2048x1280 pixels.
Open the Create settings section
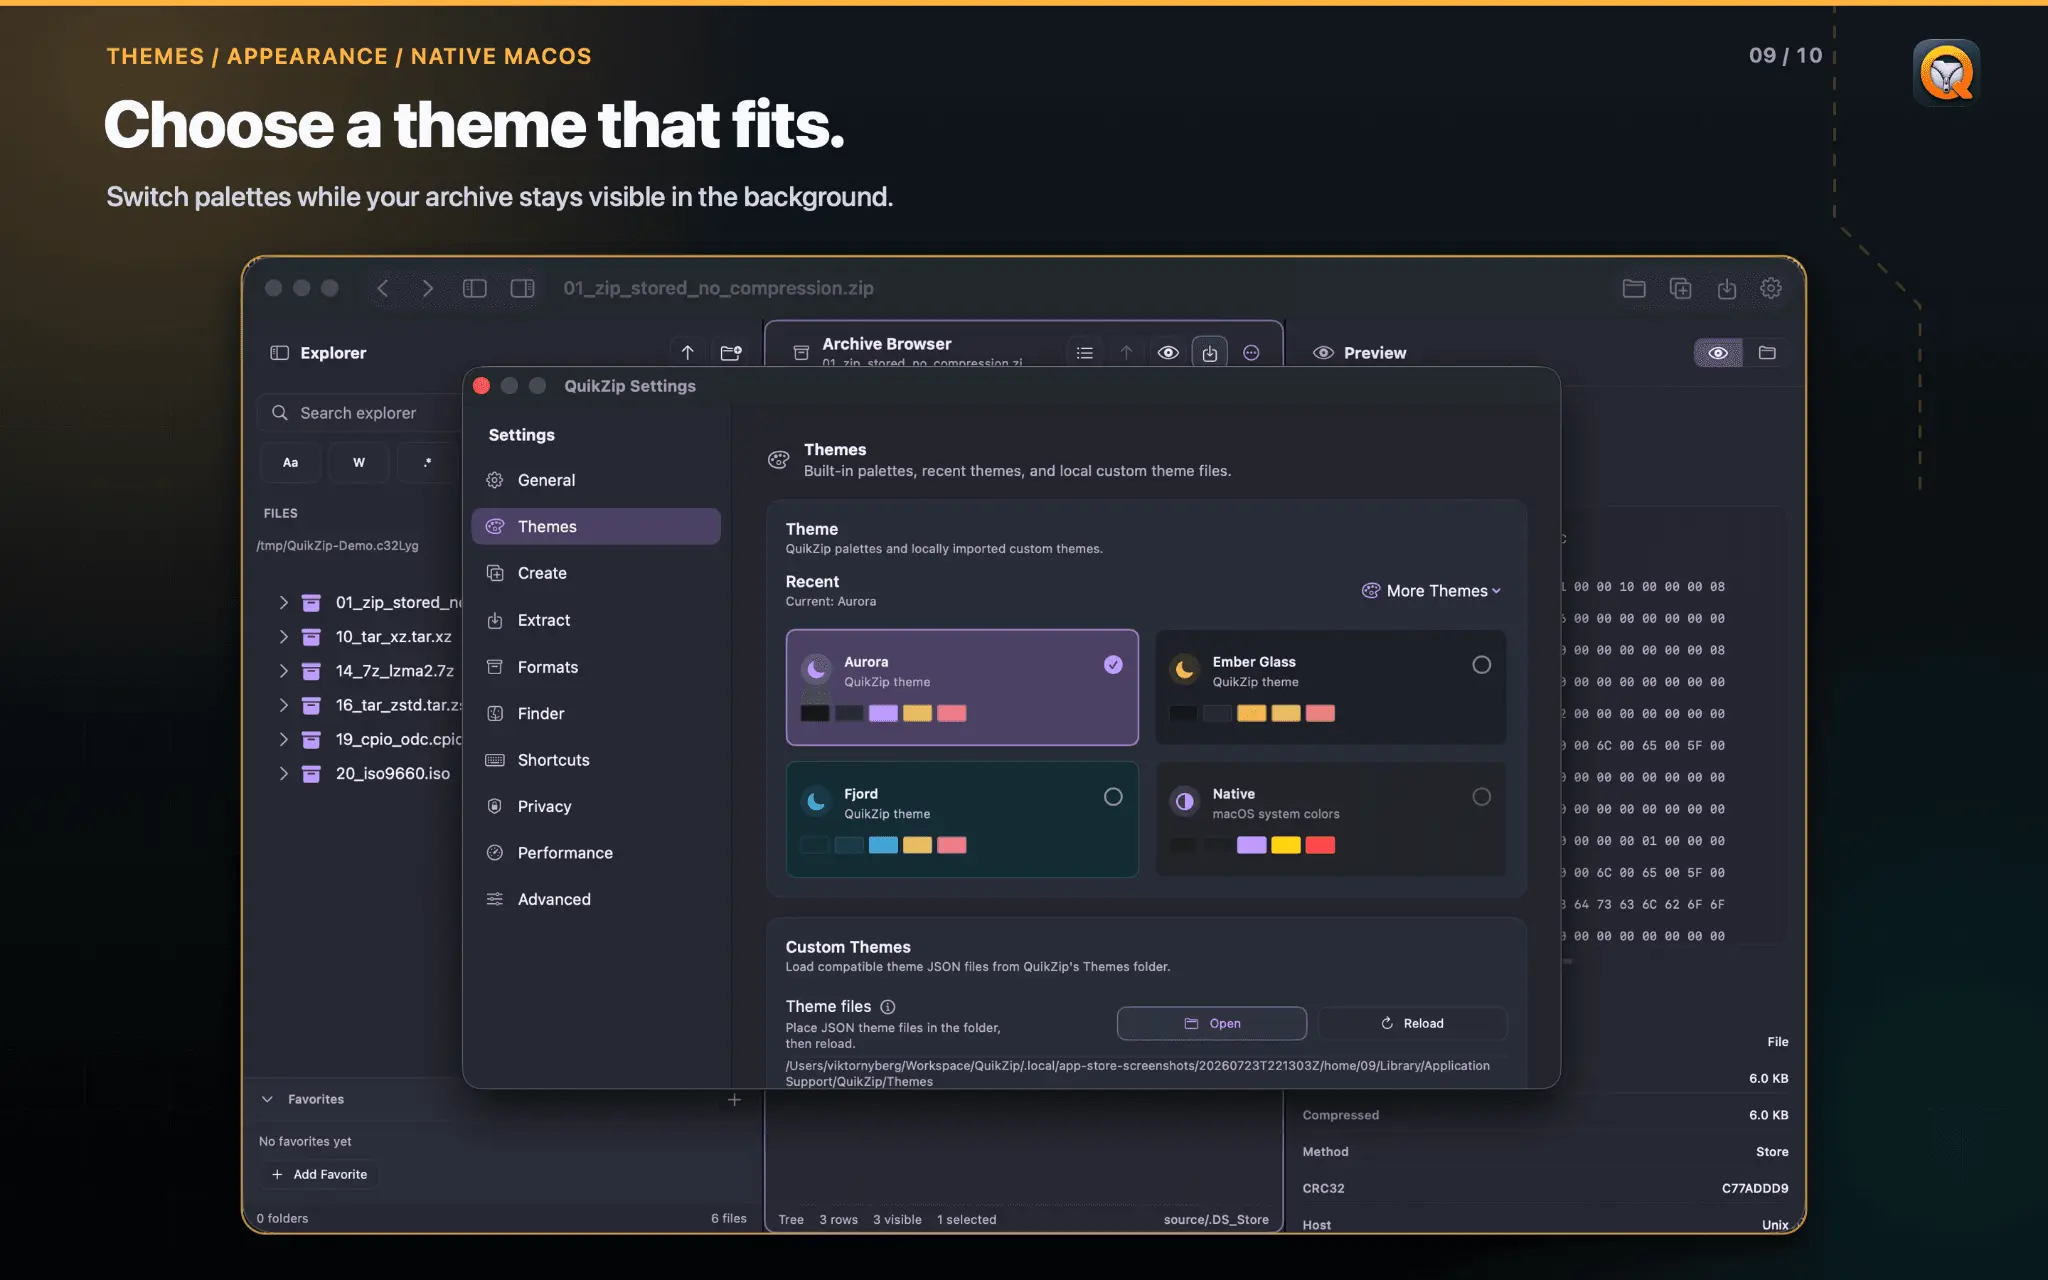pos(595,573)
